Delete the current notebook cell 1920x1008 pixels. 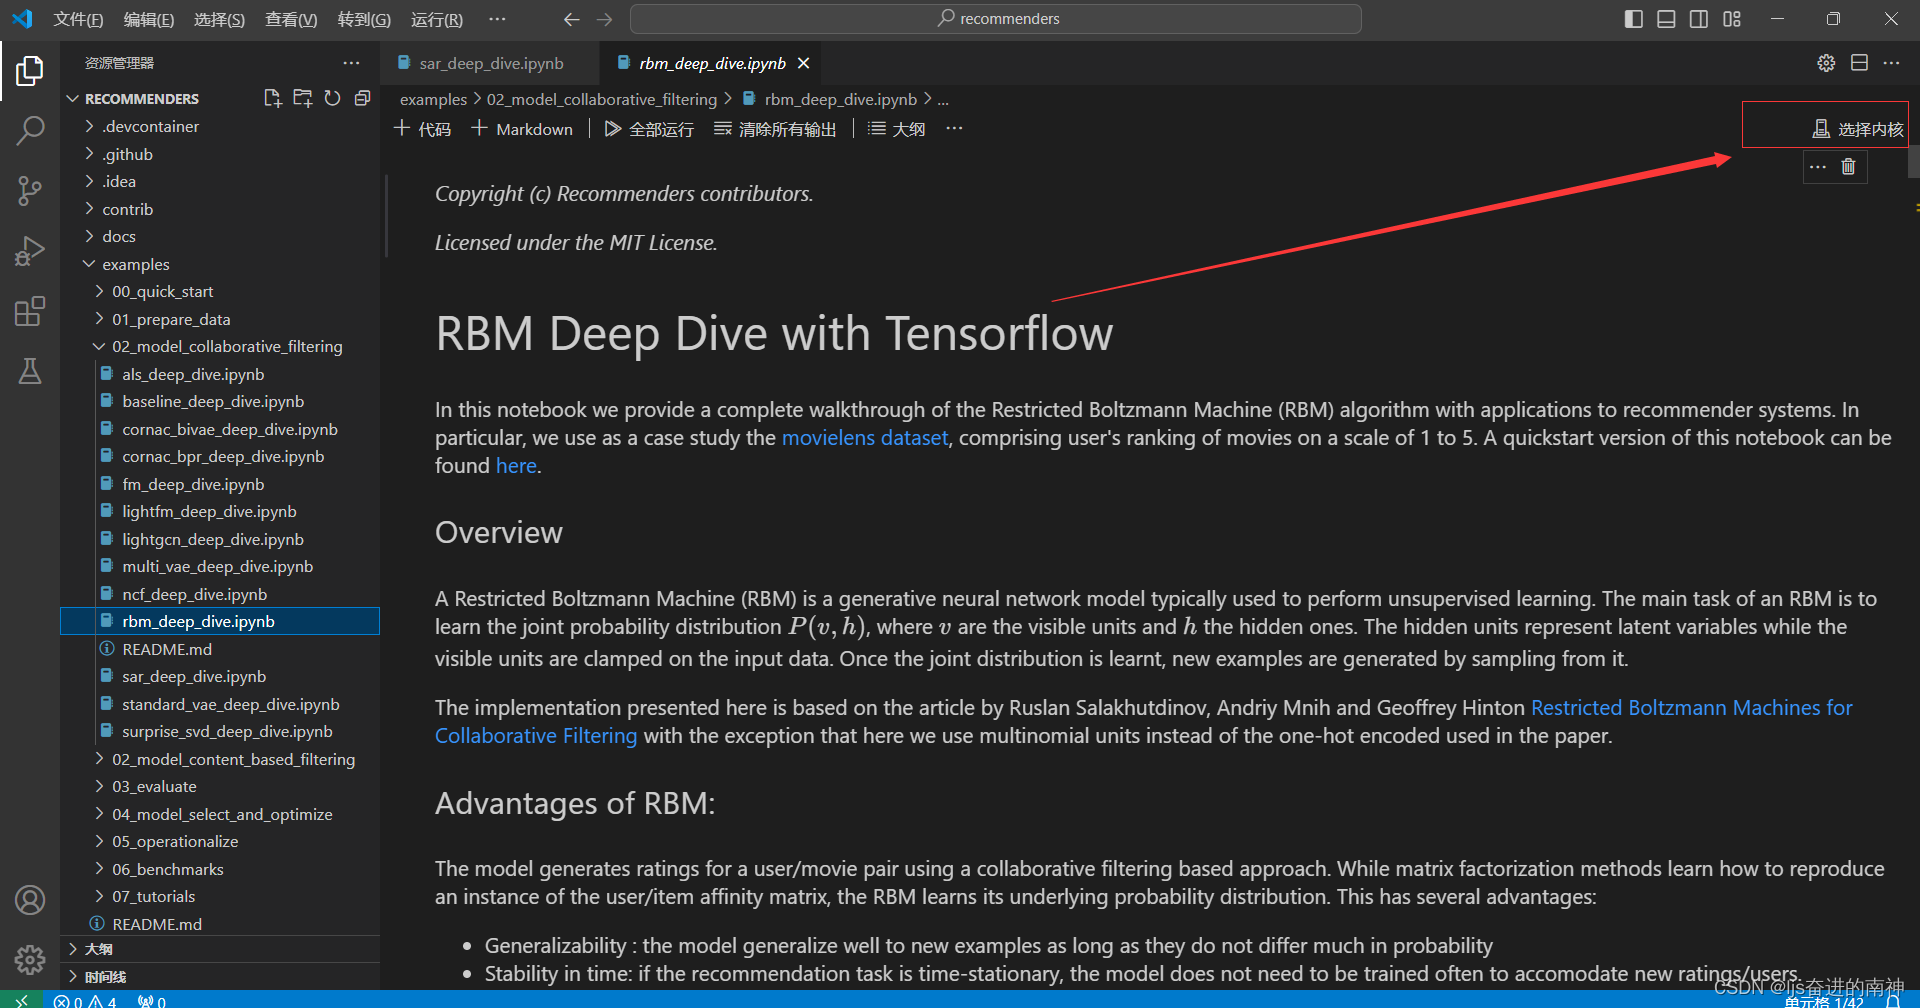point(1848,167)
